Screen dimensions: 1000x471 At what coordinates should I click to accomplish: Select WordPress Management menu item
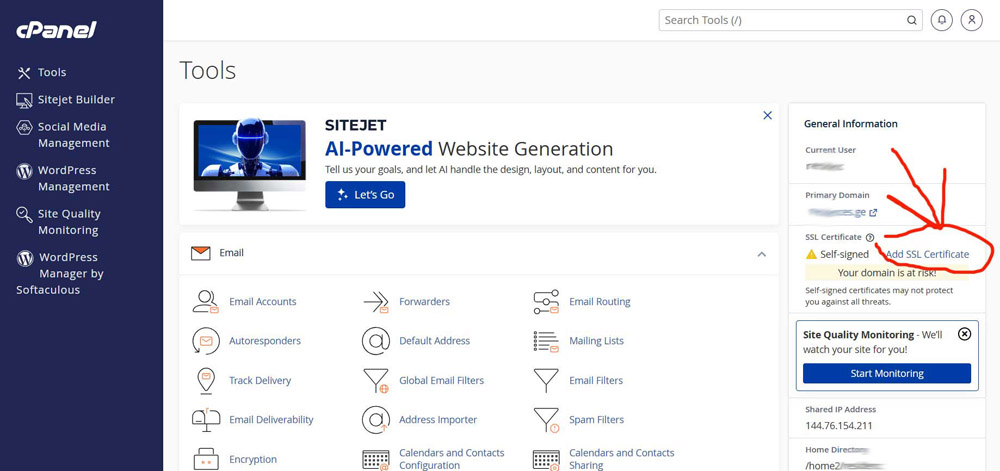click(x=73, y=178)
